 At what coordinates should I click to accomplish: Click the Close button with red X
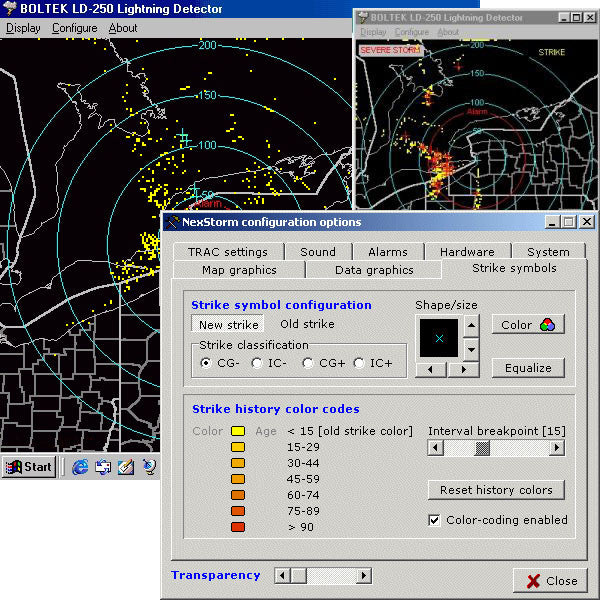pyautogui.click(x=550, y=580)
